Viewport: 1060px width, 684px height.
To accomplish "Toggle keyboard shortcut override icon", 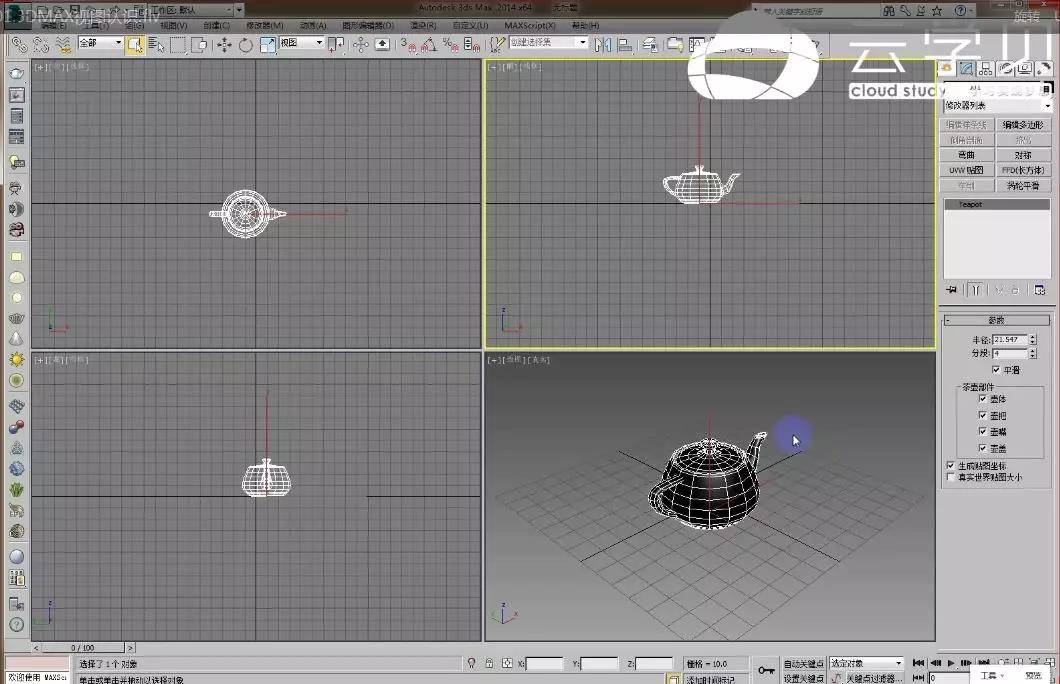I will click(382, 45).
